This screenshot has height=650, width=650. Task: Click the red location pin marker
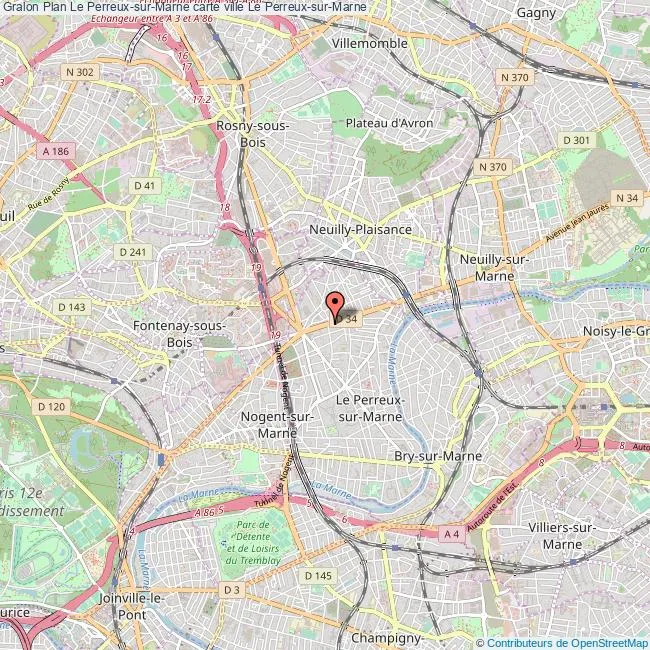click(335, 307)
